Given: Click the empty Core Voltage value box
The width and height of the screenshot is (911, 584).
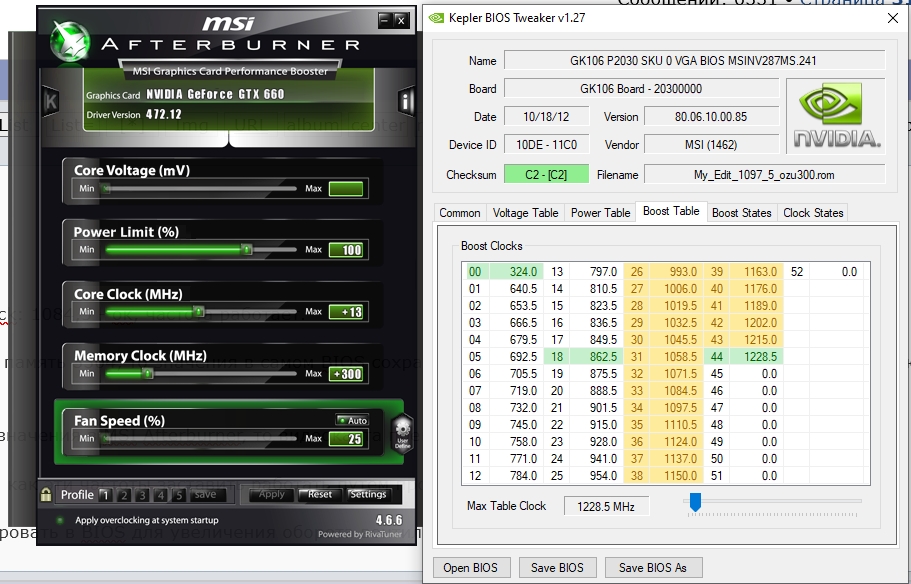Looking at the screenshot, I should tap(346, 188).
